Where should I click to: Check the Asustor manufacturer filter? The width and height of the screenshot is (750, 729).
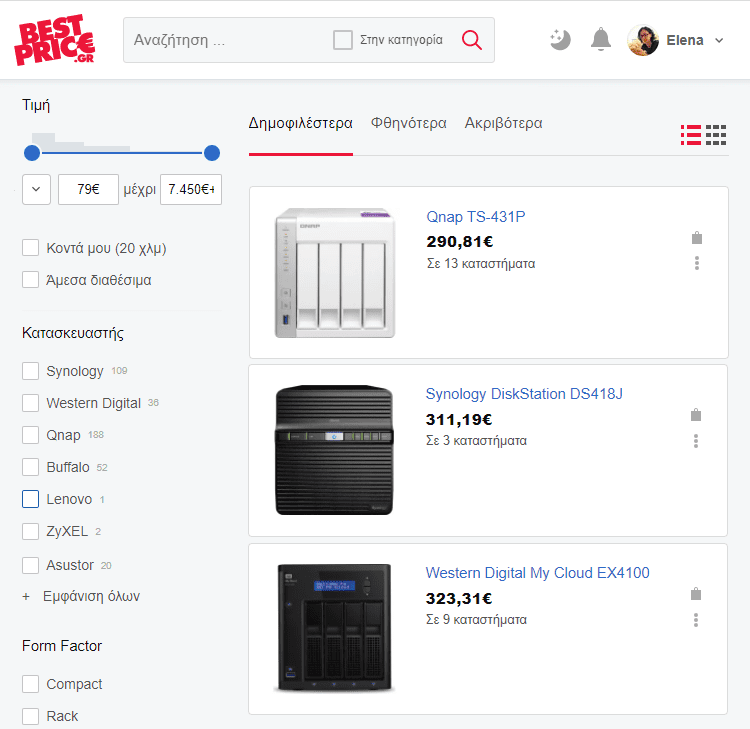31,565
